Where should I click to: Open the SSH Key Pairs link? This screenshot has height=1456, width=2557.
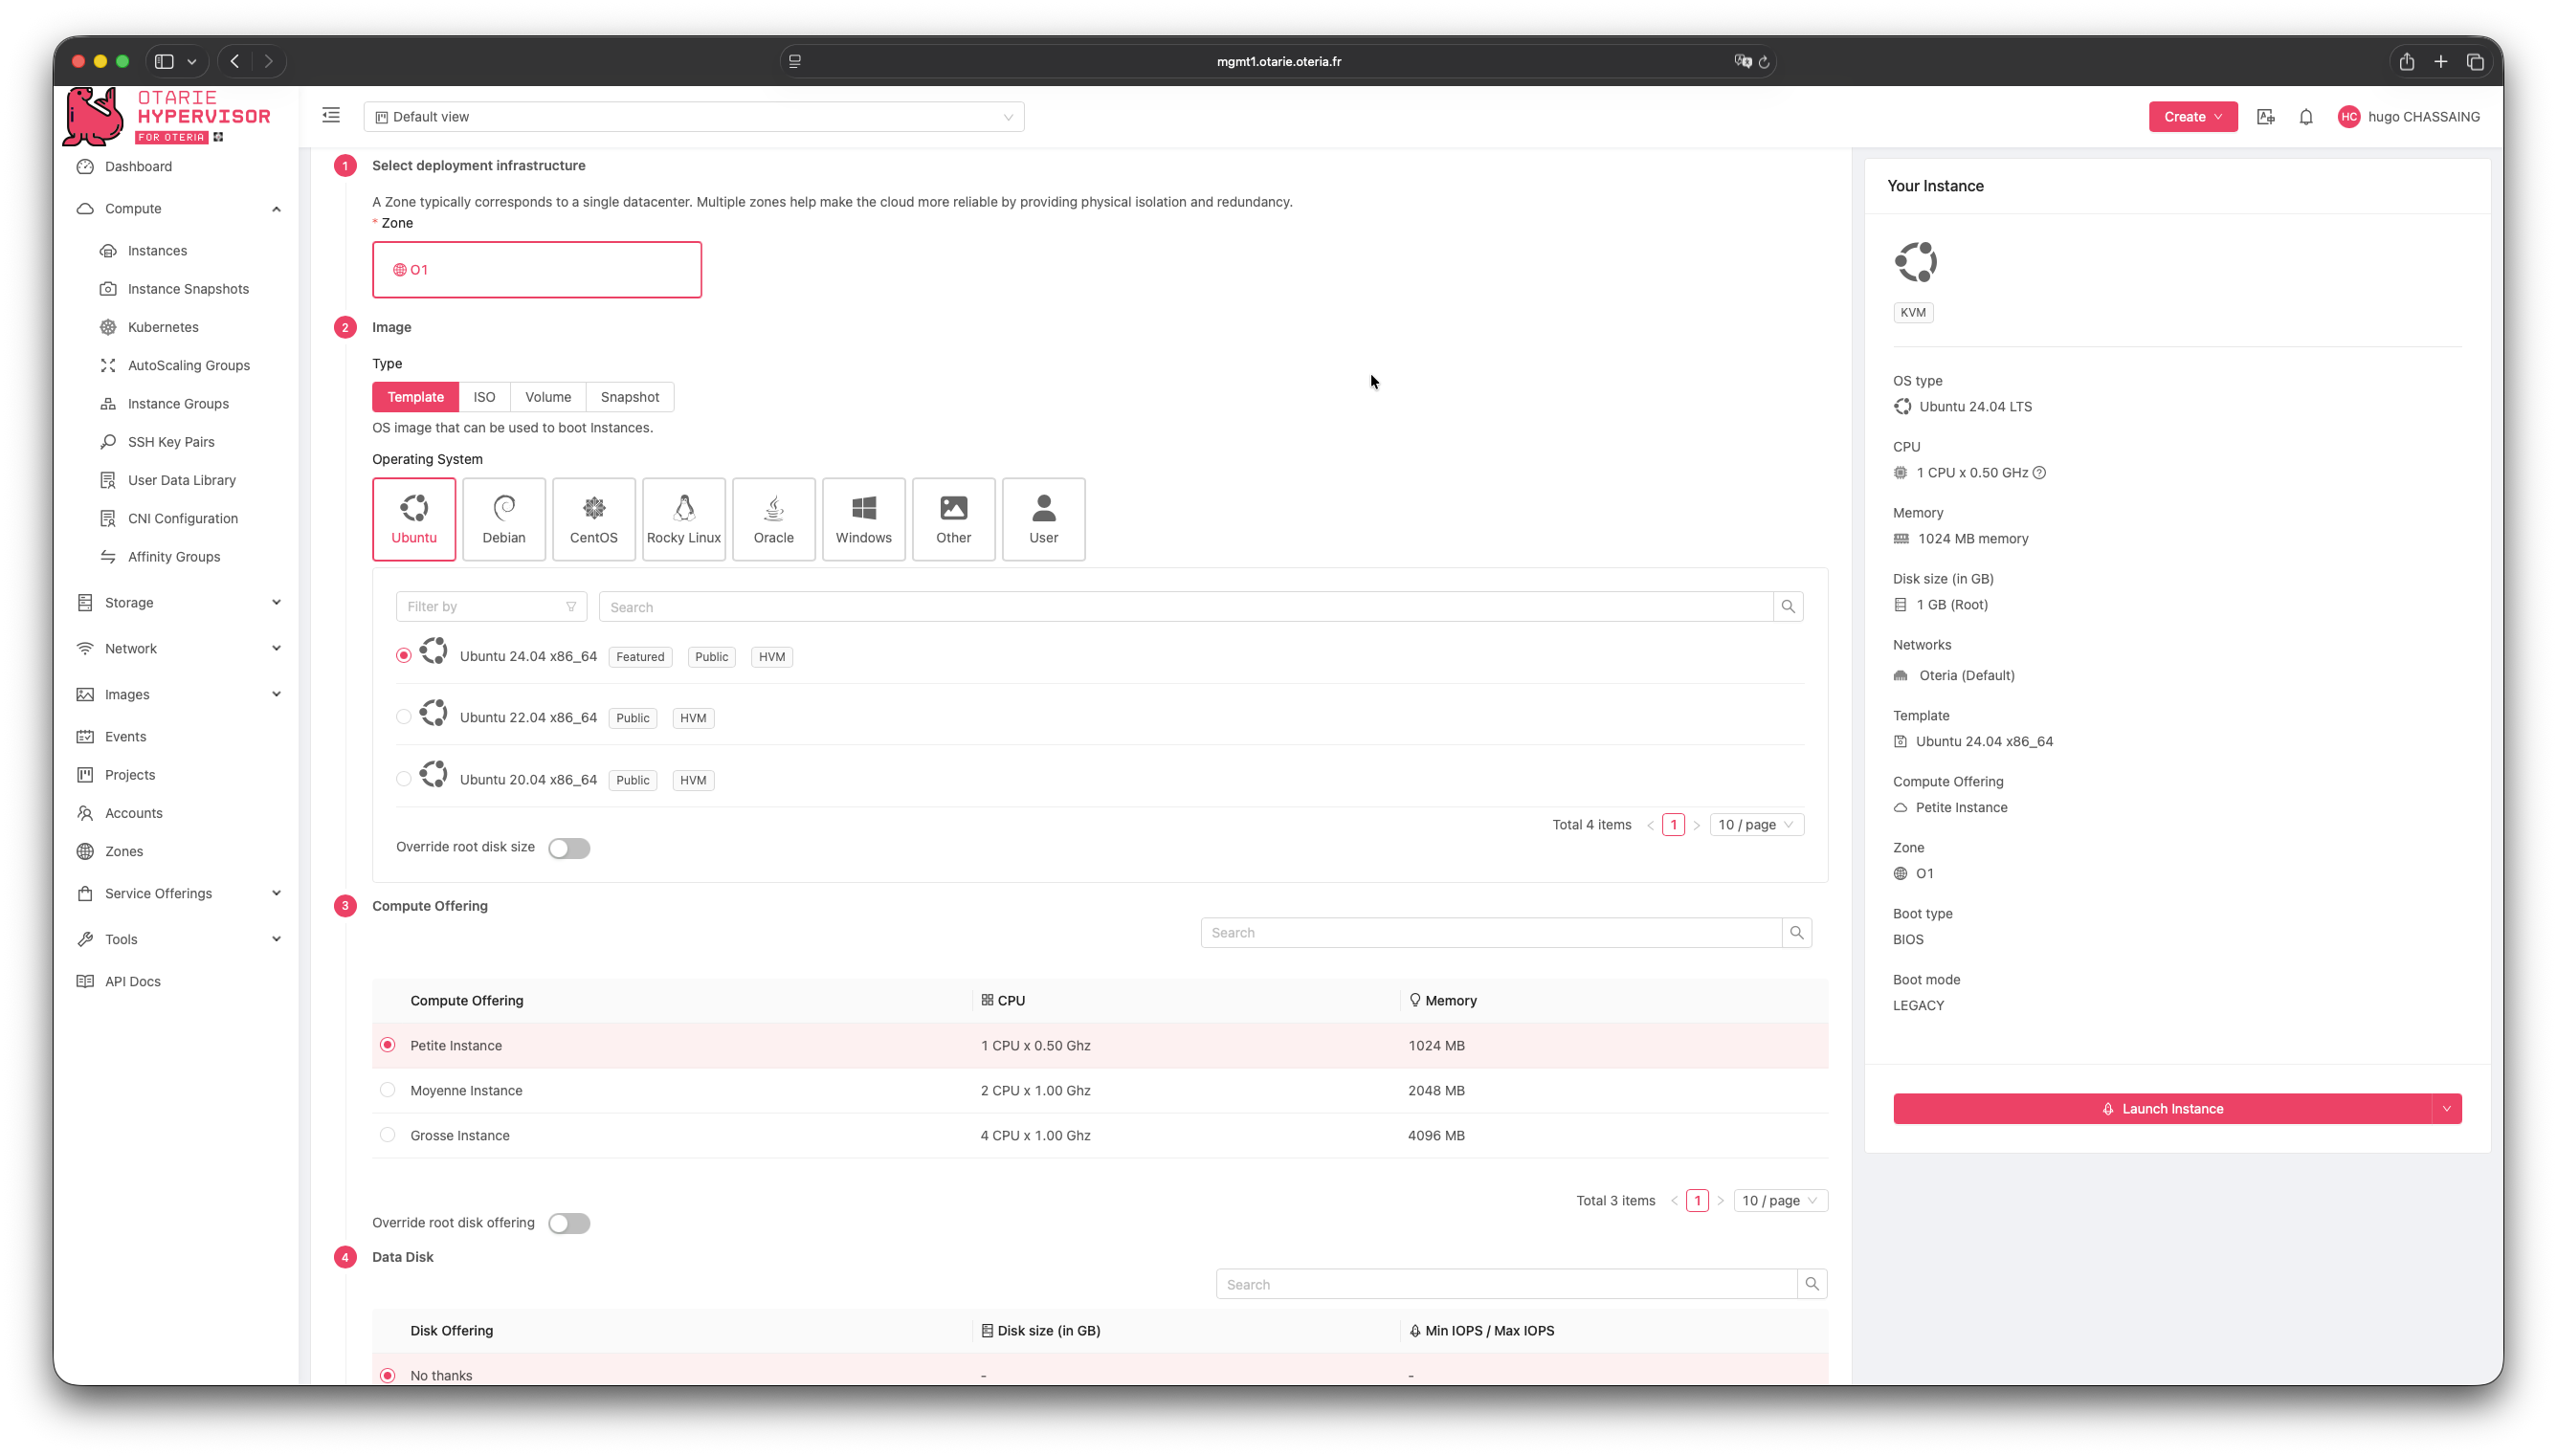pos(171,442)
